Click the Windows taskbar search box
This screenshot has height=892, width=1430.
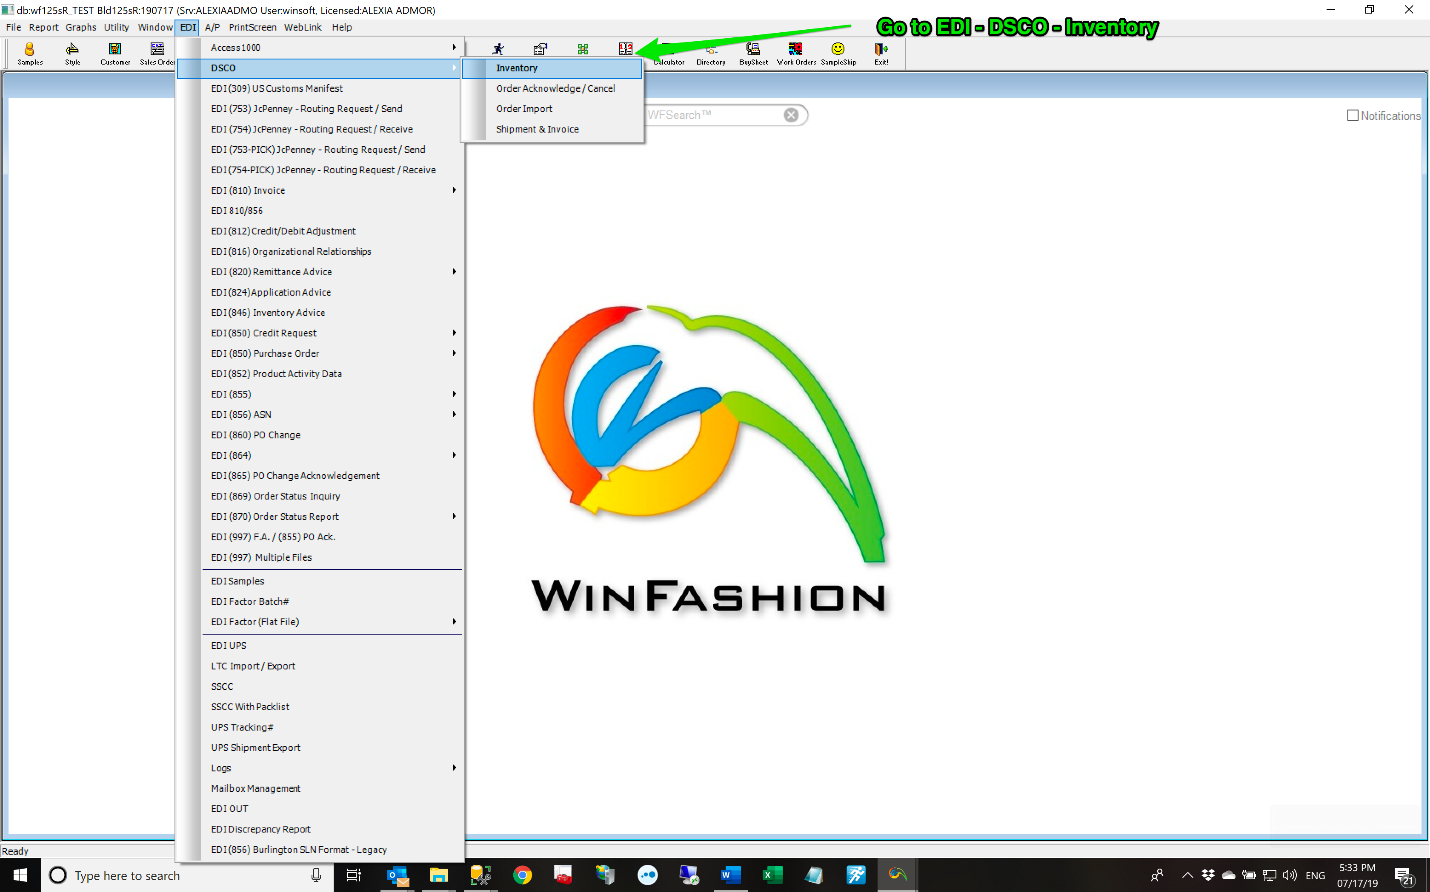[x=188, y=875]
